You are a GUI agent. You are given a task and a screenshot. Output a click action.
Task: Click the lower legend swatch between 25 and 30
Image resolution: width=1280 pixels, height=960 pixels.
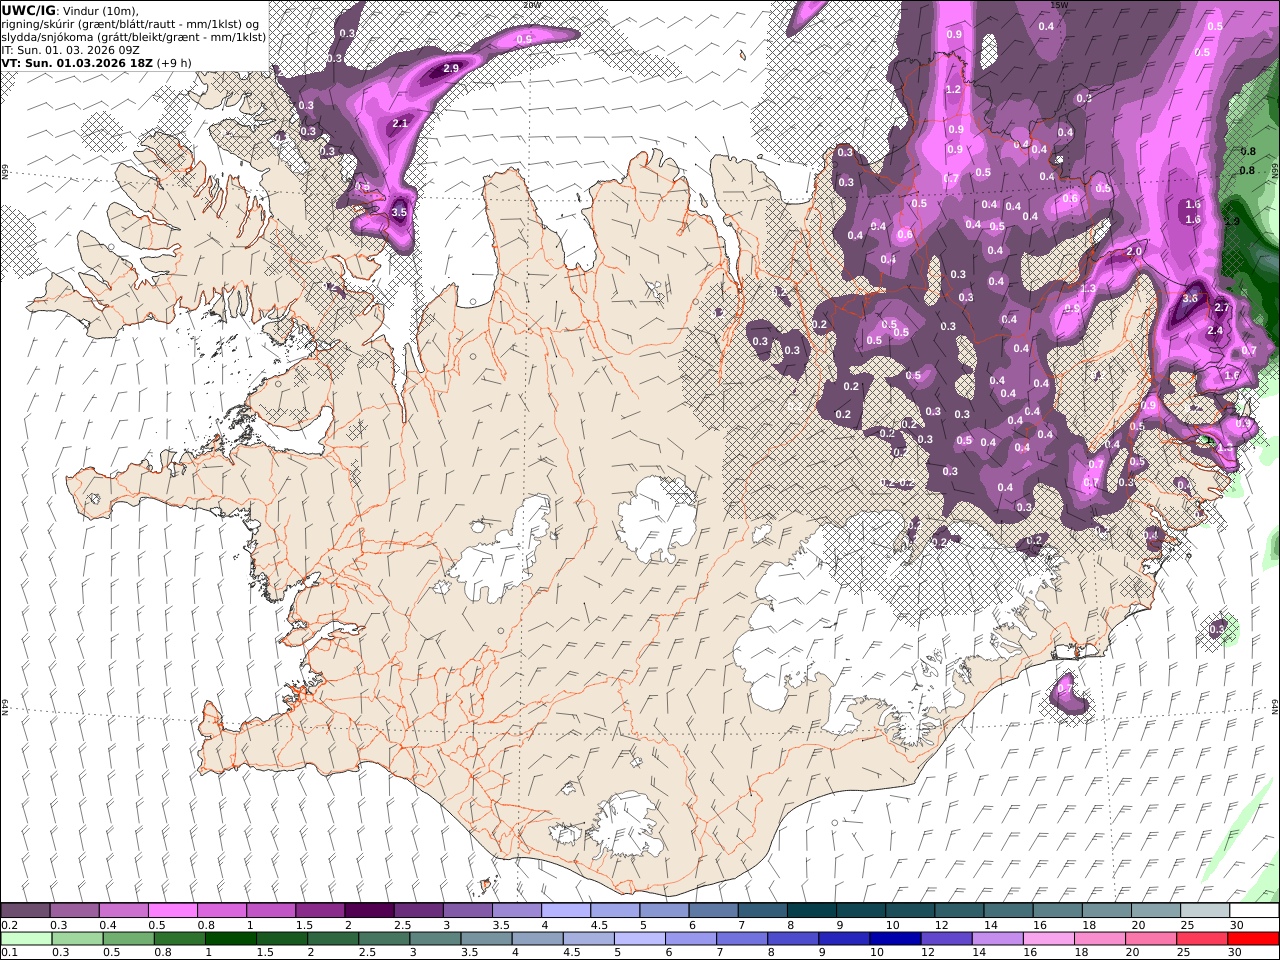click(x=1202, y=939)
